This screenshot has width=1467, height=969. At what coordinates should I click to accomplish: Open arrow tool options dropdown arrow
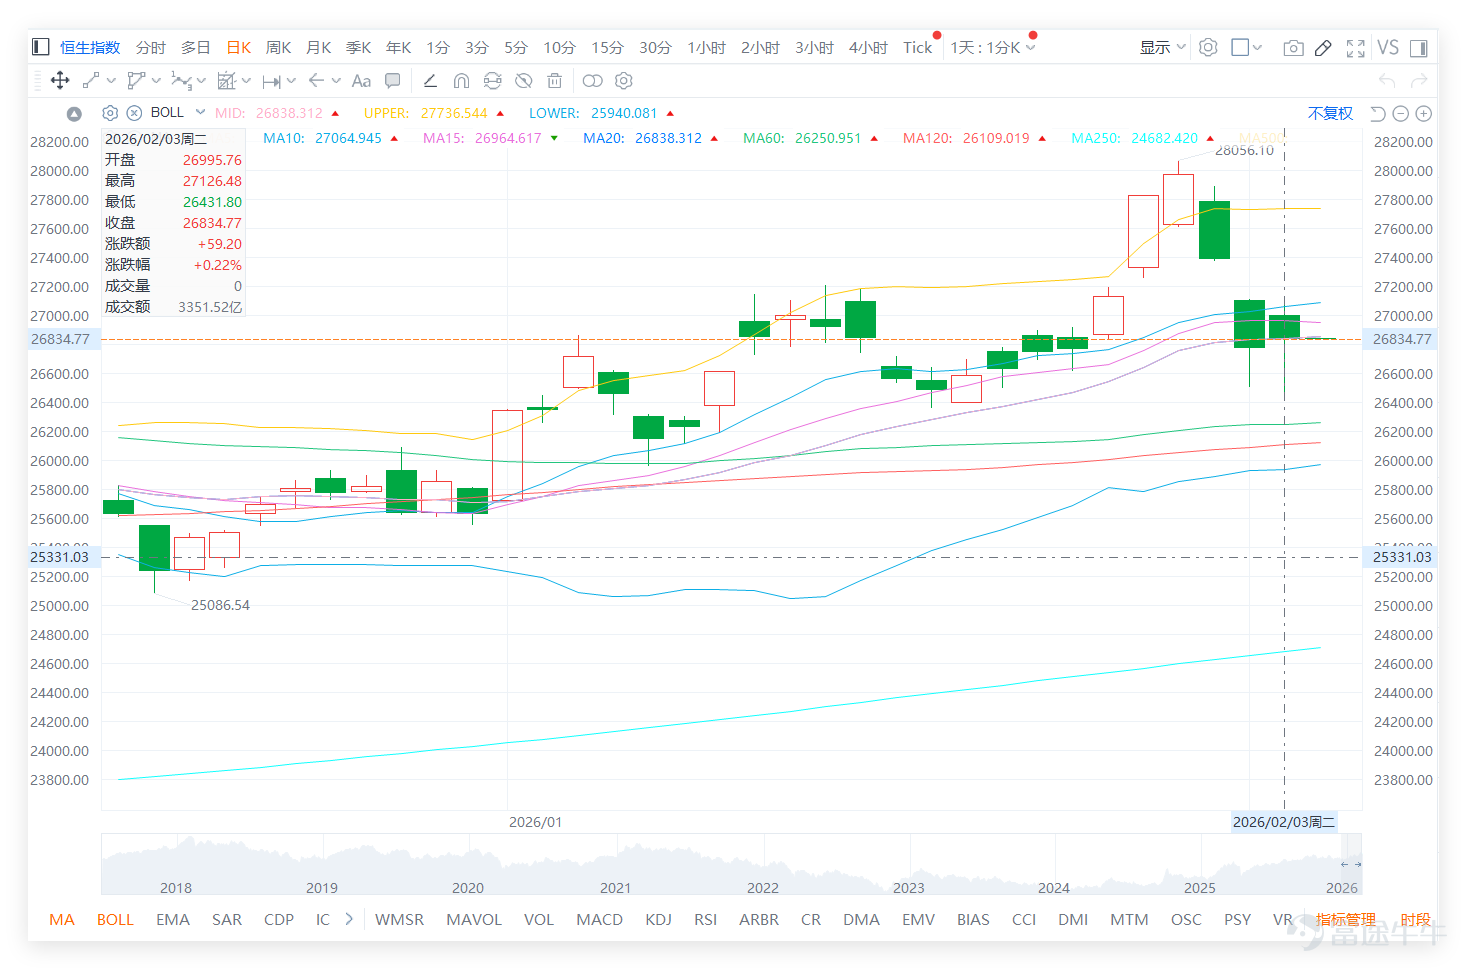(x=336, y=81)
